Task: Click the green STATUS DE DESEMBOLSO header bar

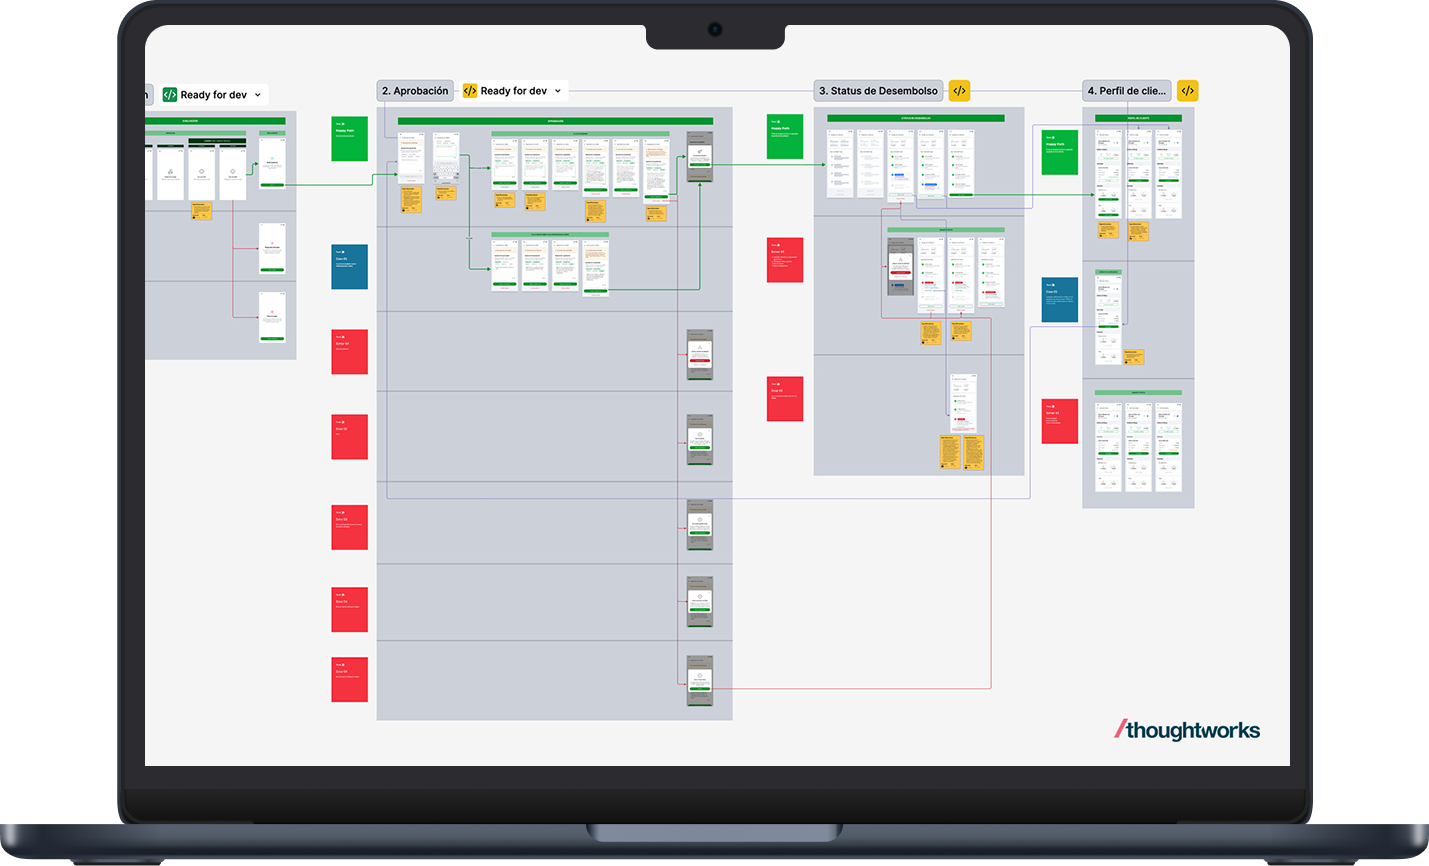Action: coord(915,118)
